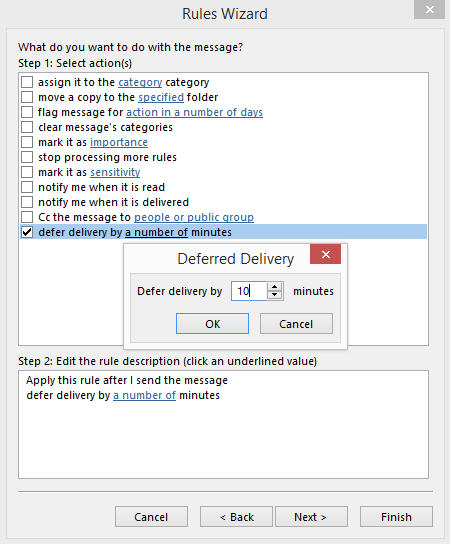
Task: Click the Finish button
Action: coord(396,517)
